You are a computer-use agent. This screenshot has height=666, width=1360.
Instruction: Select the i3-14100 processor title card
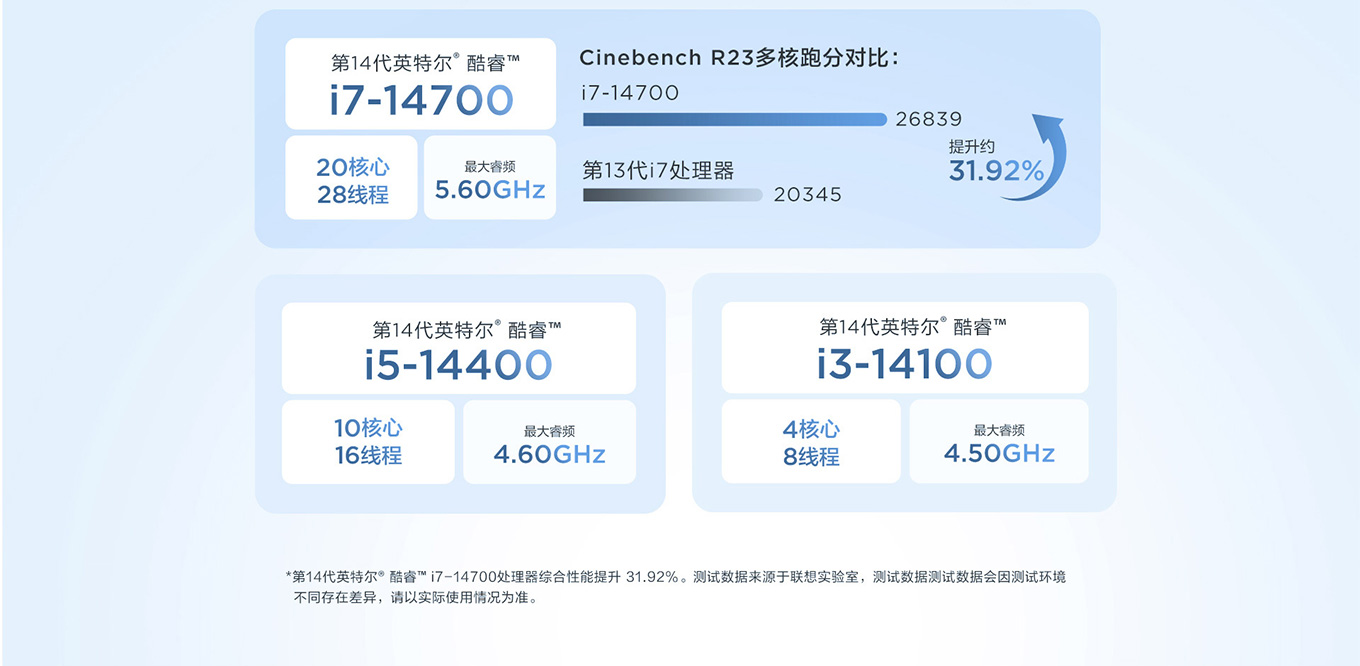click(904, 347)
